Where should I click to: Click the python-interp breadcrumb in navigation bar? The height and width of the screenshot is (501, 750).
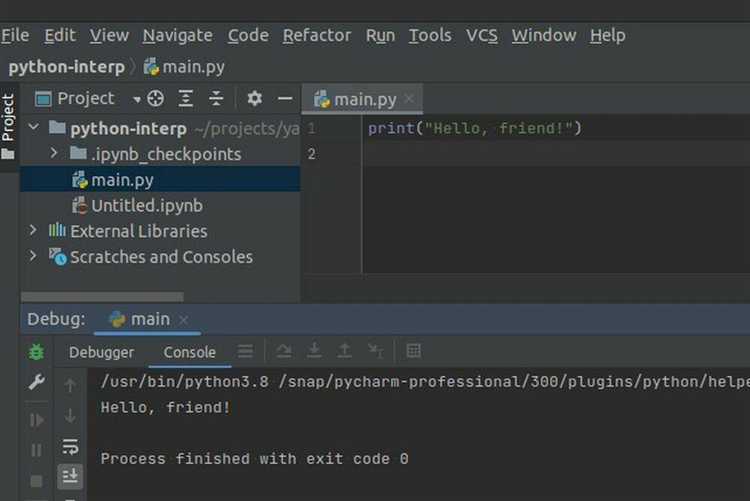66,67
